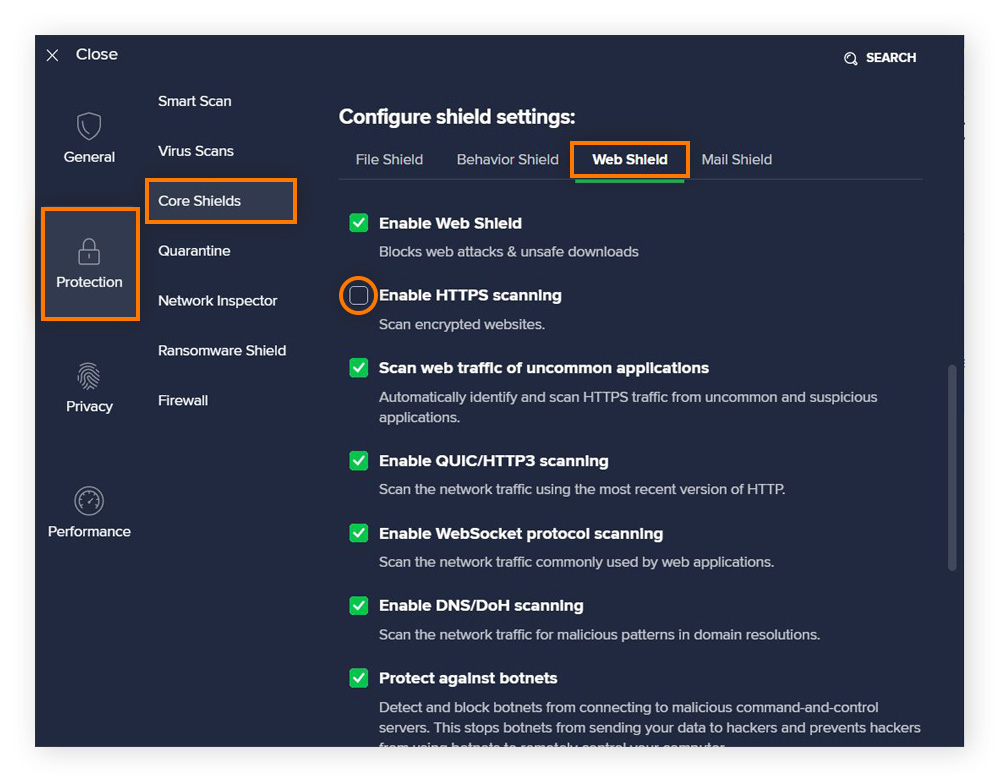This screenshot has height=782, width=1000.
Task: Select Virus Scans from the sidebar
Action: click(x=195, y=151)
